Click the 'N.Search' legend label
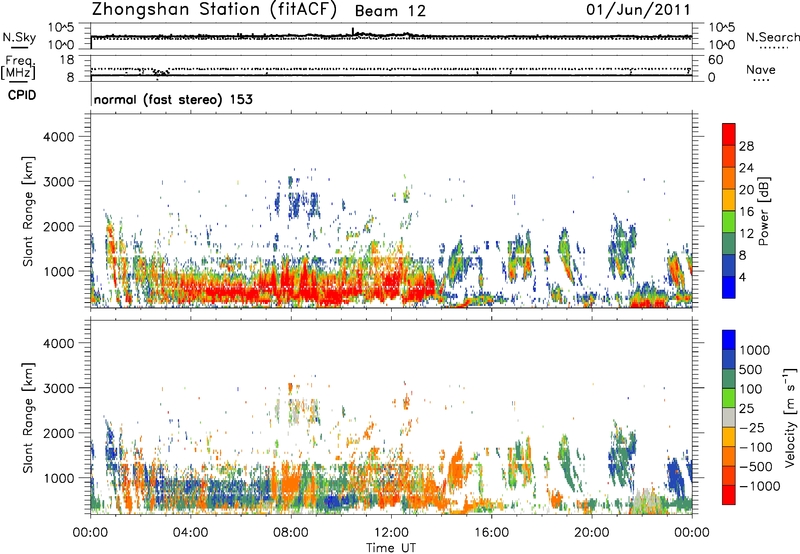The width and height of the screenshot is (800, 554). click(772, 37)
